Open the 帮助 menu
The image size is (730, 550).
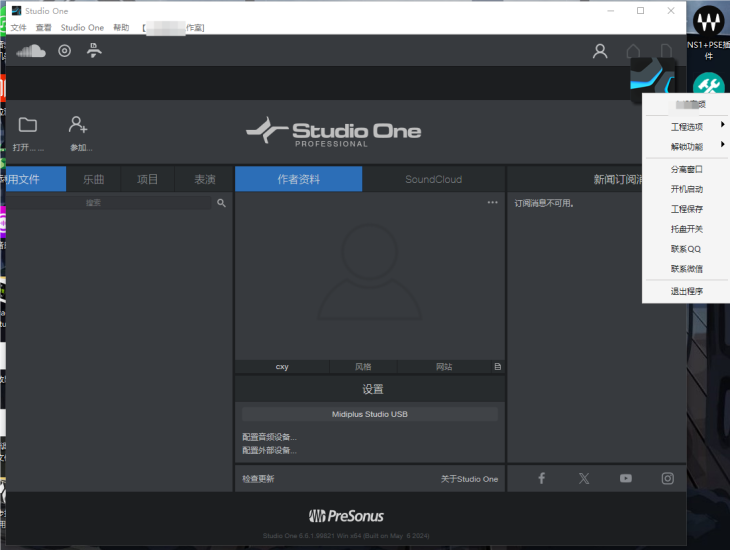pos(121,27)
